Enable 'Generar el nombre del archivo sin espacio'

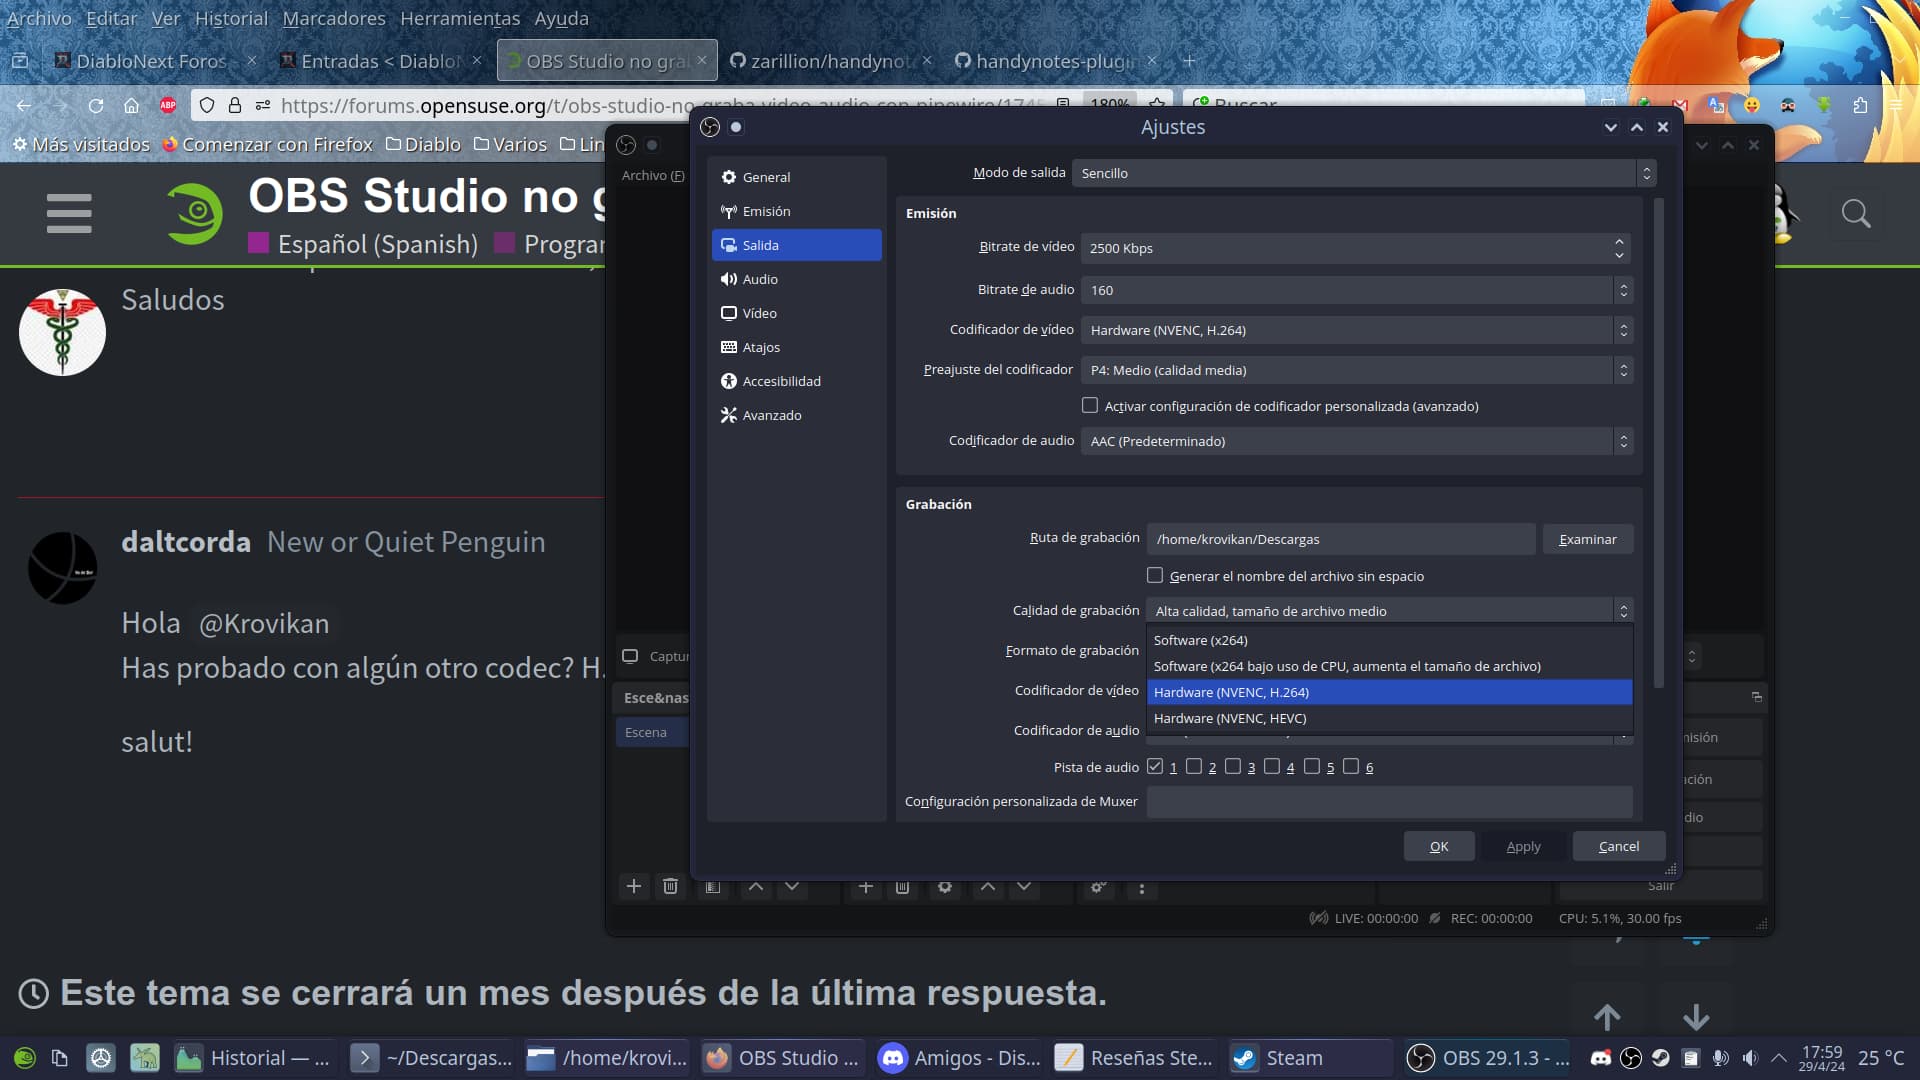(x=1155, y=575)
